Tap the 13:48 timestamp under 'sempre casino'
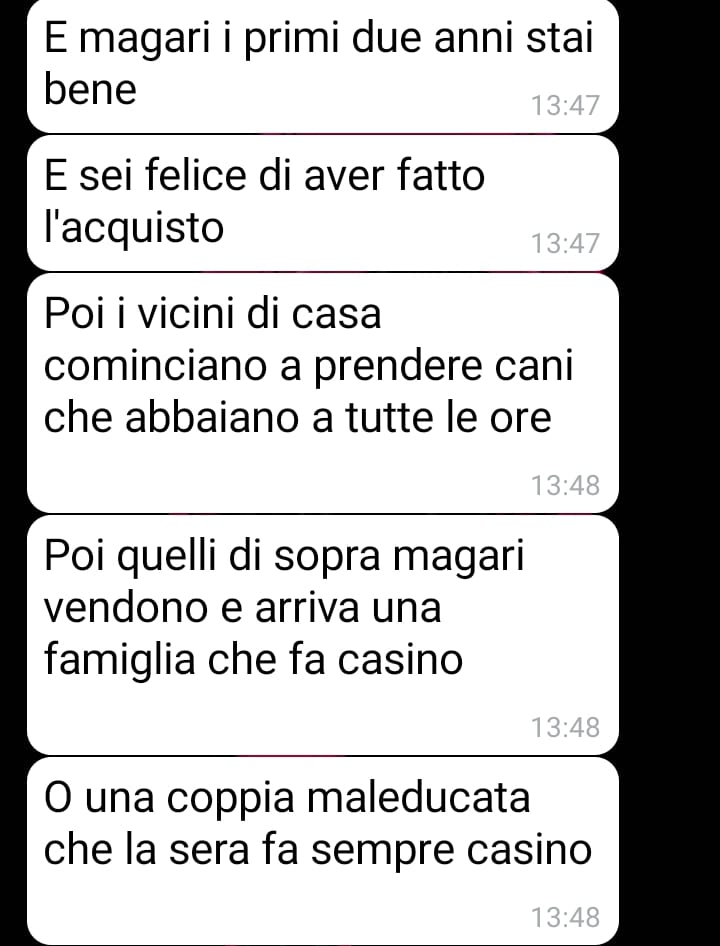Screen dimensions: 720x946 tap(565, 917)
